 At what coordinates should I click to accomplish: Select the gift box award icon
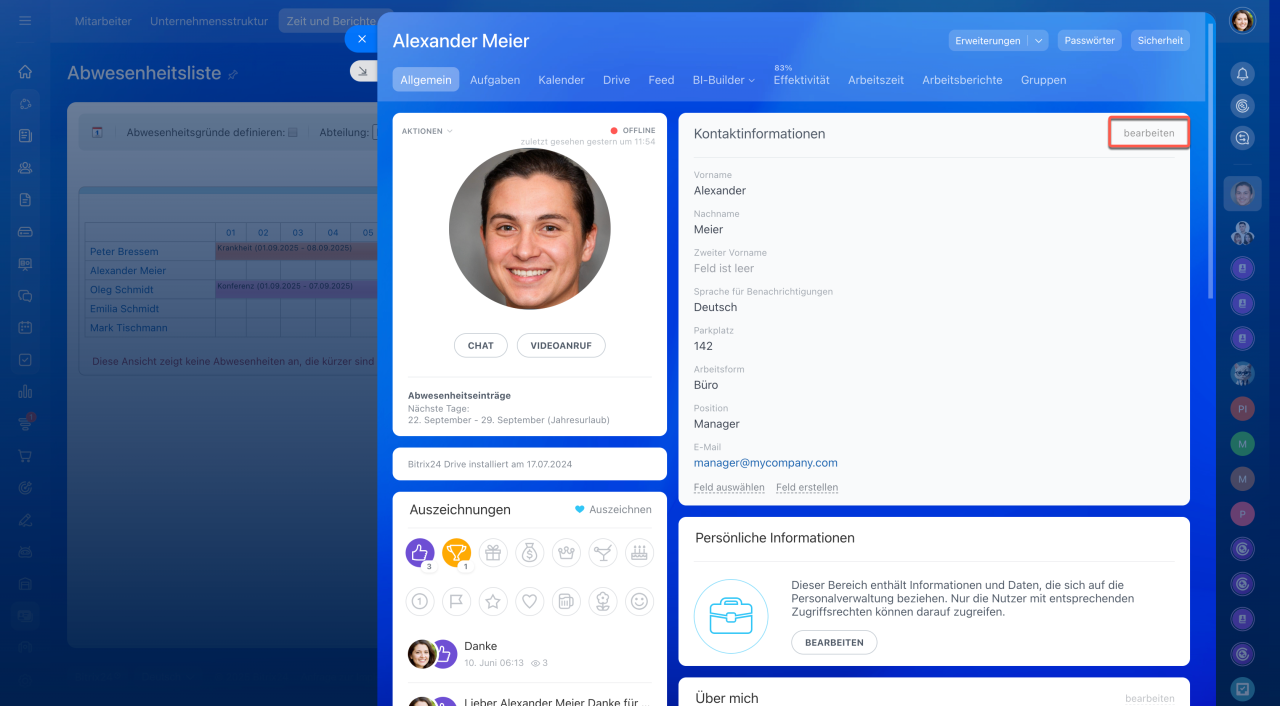pos(493,552)
